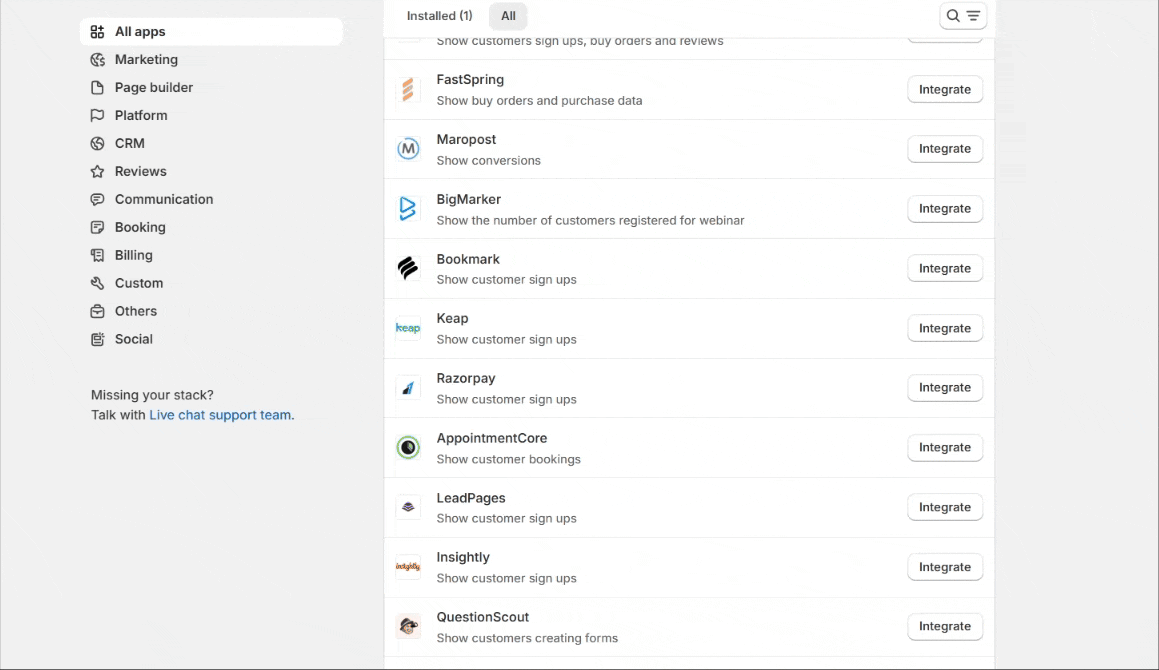
Task: Click the Communication chat bubble icon
Action: (98, 200)
